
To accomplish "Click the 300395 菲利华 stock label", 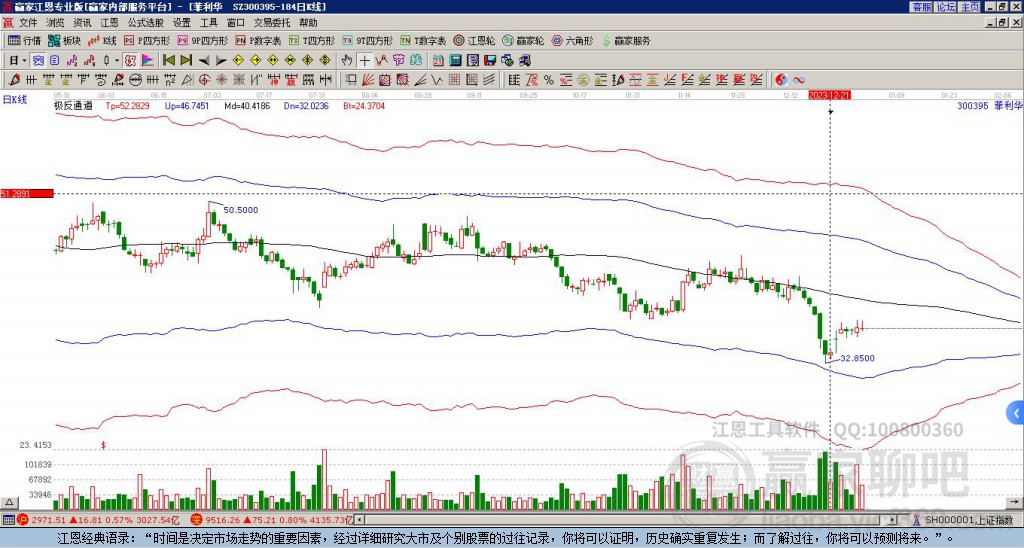I will [x=990, y=105].
